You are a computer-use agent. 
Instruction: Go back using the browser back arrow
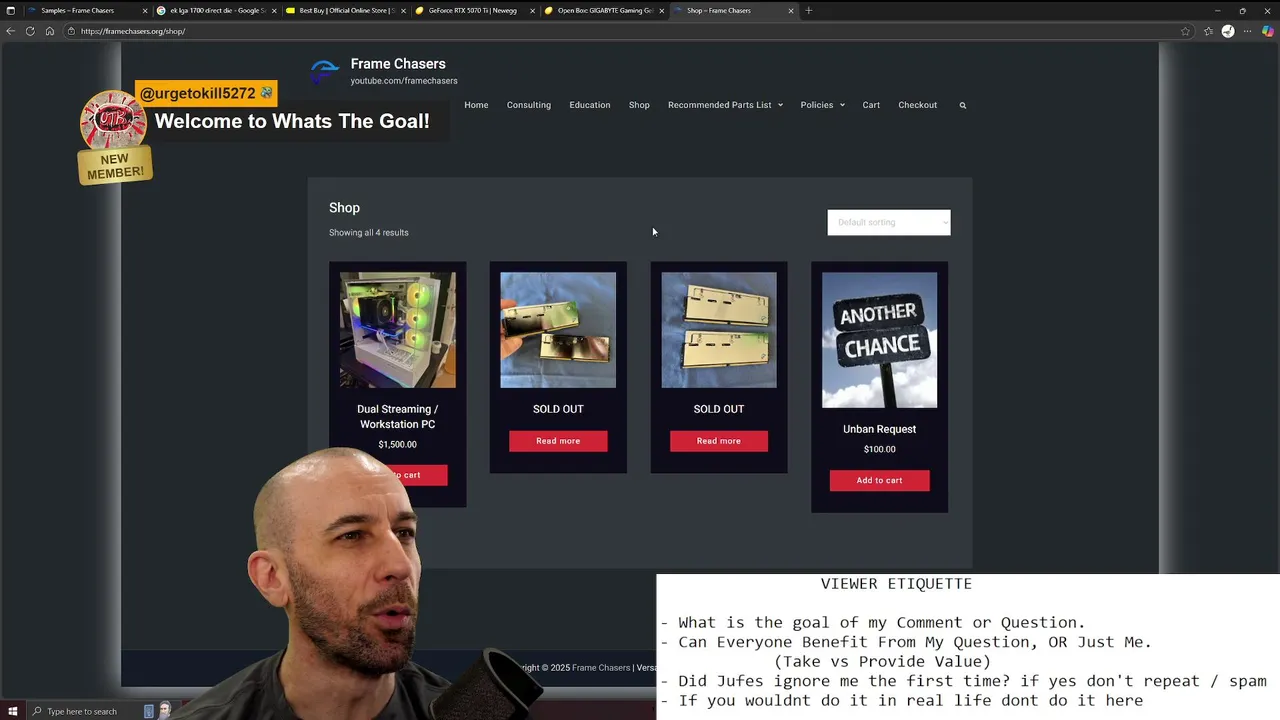pos(11,31)
